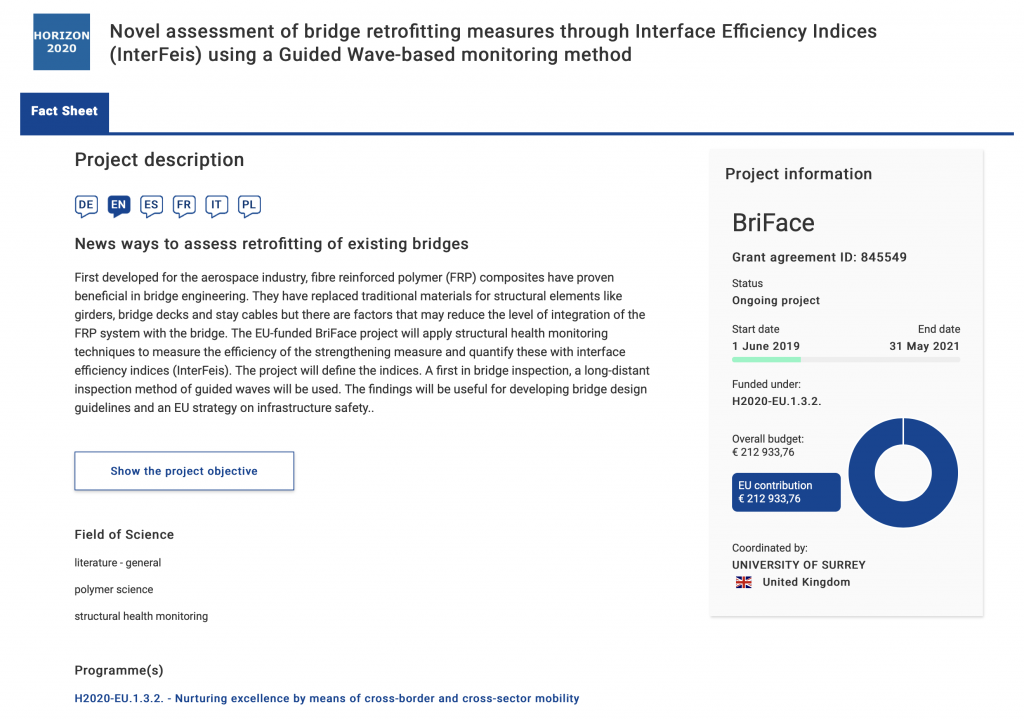Click the 'United Kingdom' country label
This screenshot has width=1024, height=720.
807,582
